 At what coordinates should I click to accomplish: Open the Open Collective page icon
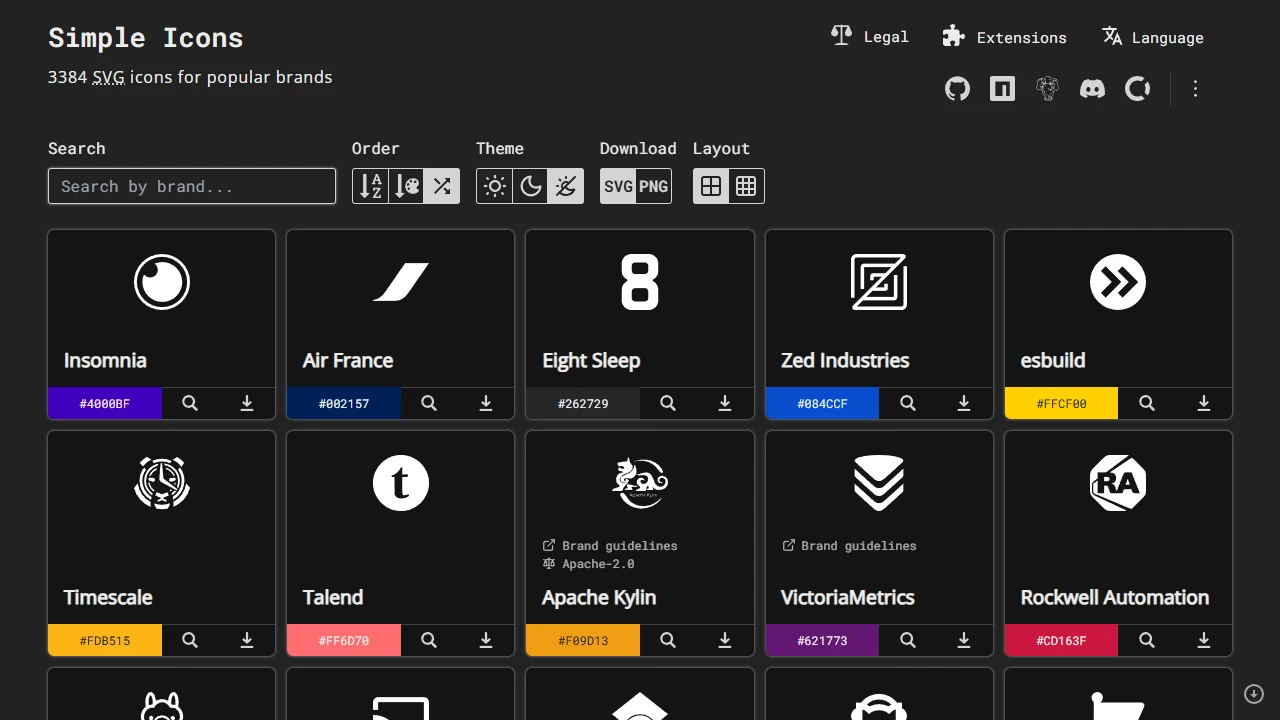point(1137,89)
